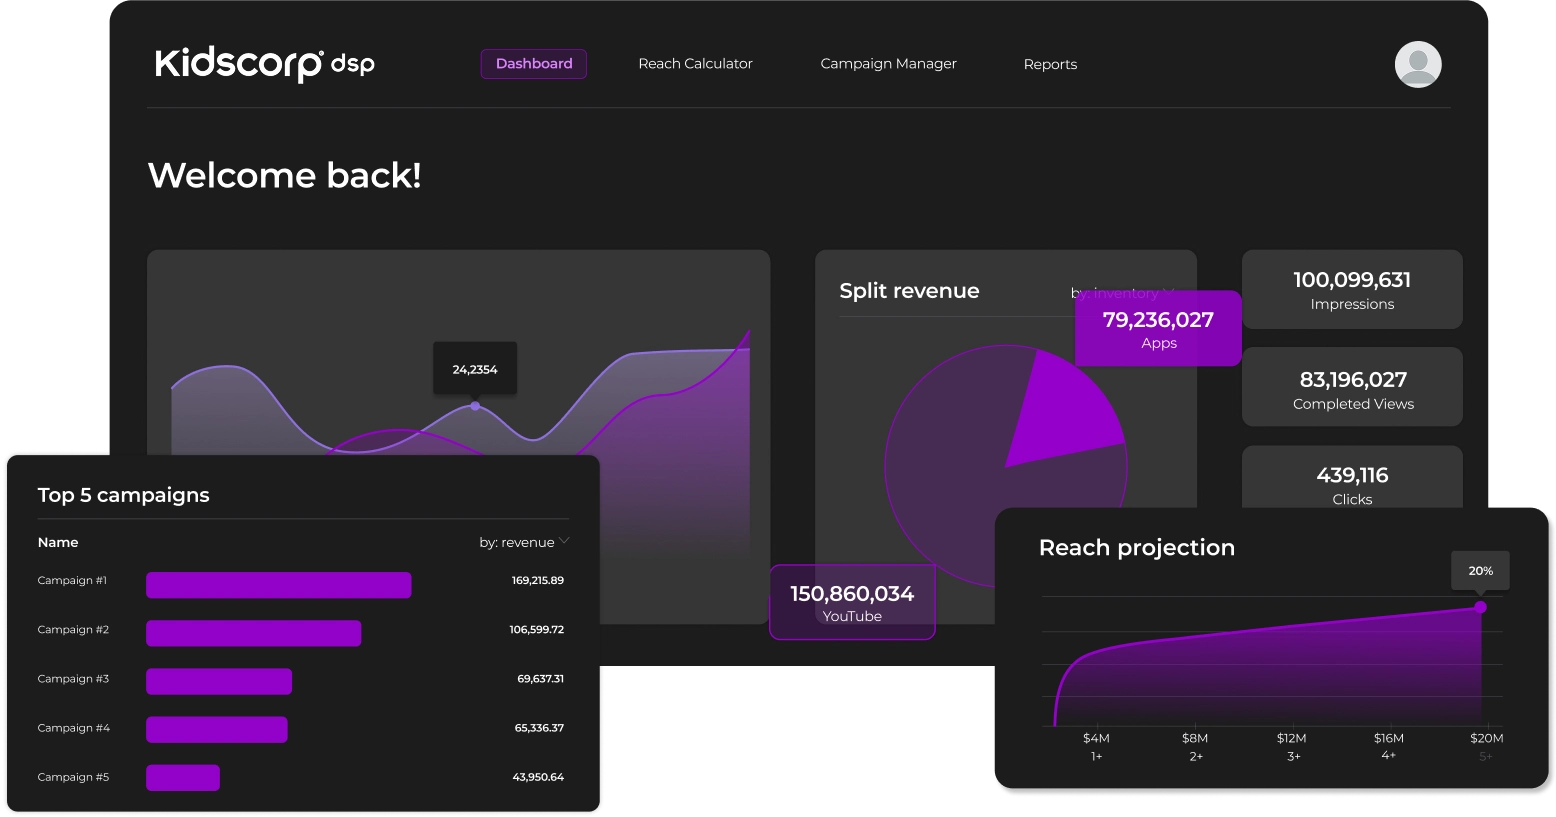Viewport: 1556px width, 817px height.
Task: Click the Reach projection heading
Action: [x=1137, y=548]
